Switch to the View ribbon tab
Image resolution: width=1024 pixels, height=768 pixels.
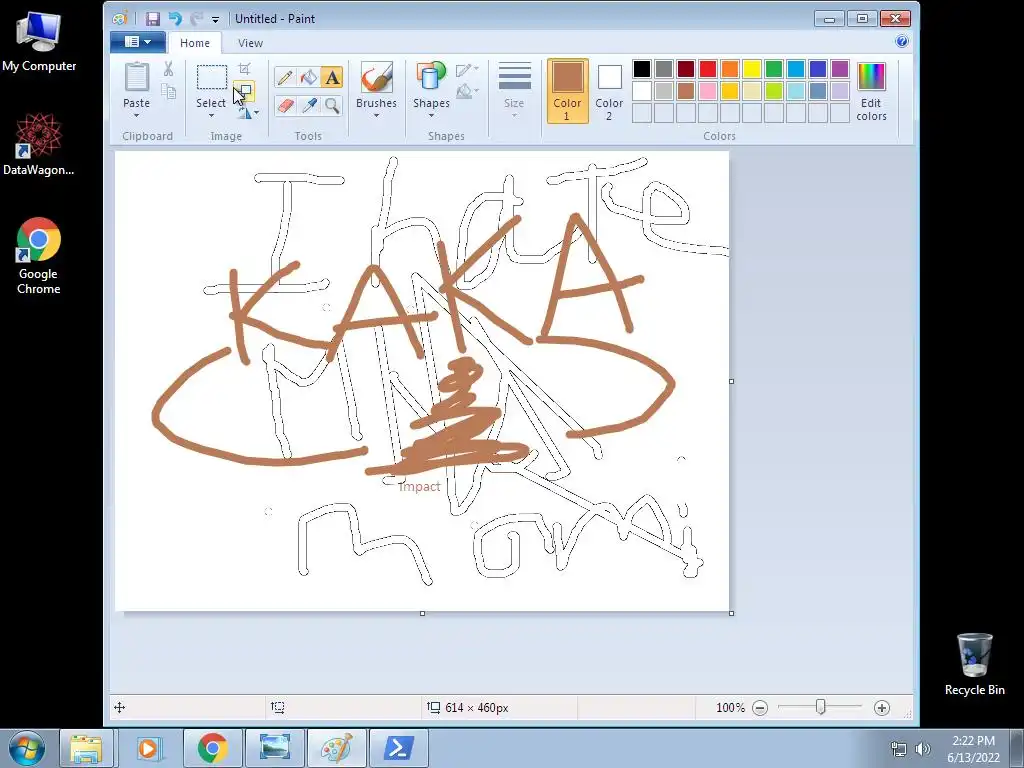250,43
